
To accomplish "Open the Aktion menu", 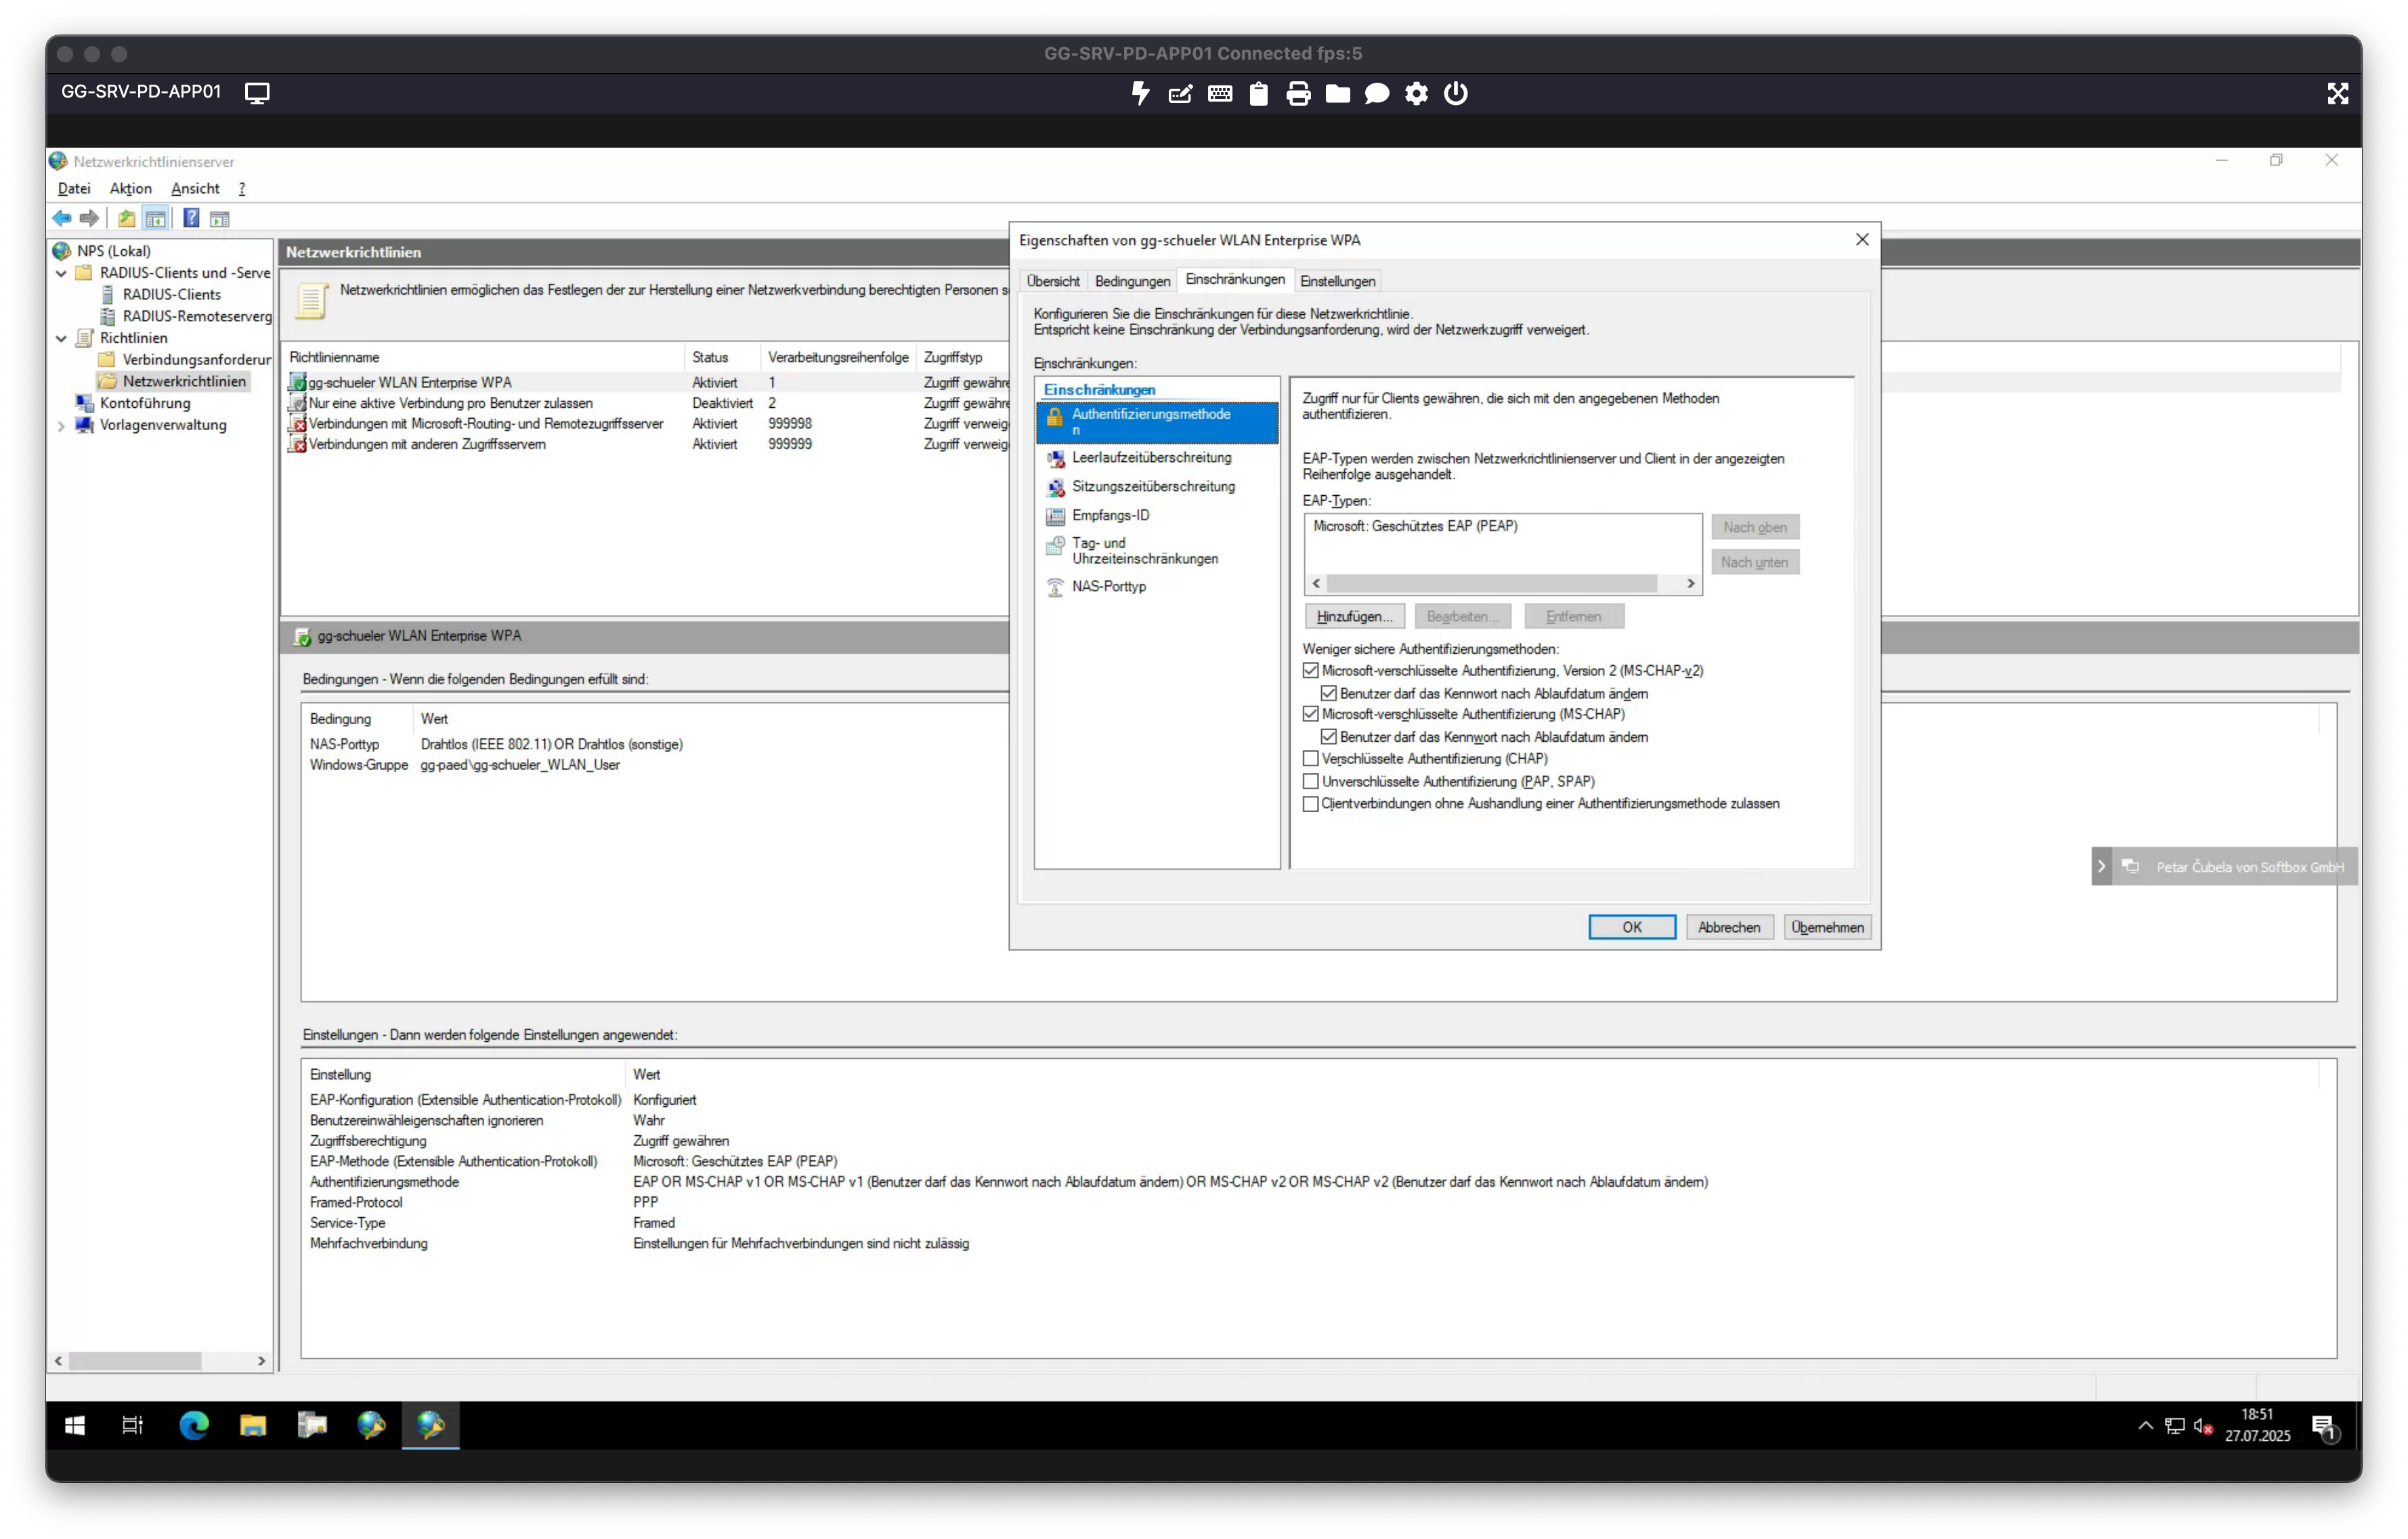I will pyautogui.click(x=130, y=188).
